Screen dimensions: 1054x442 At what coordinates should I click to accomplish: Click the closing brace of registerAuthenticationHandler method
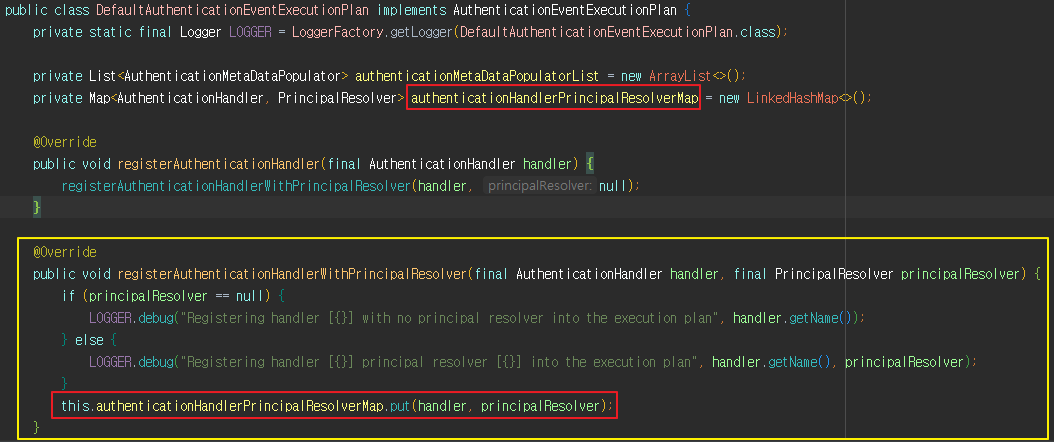coord(37,208)
